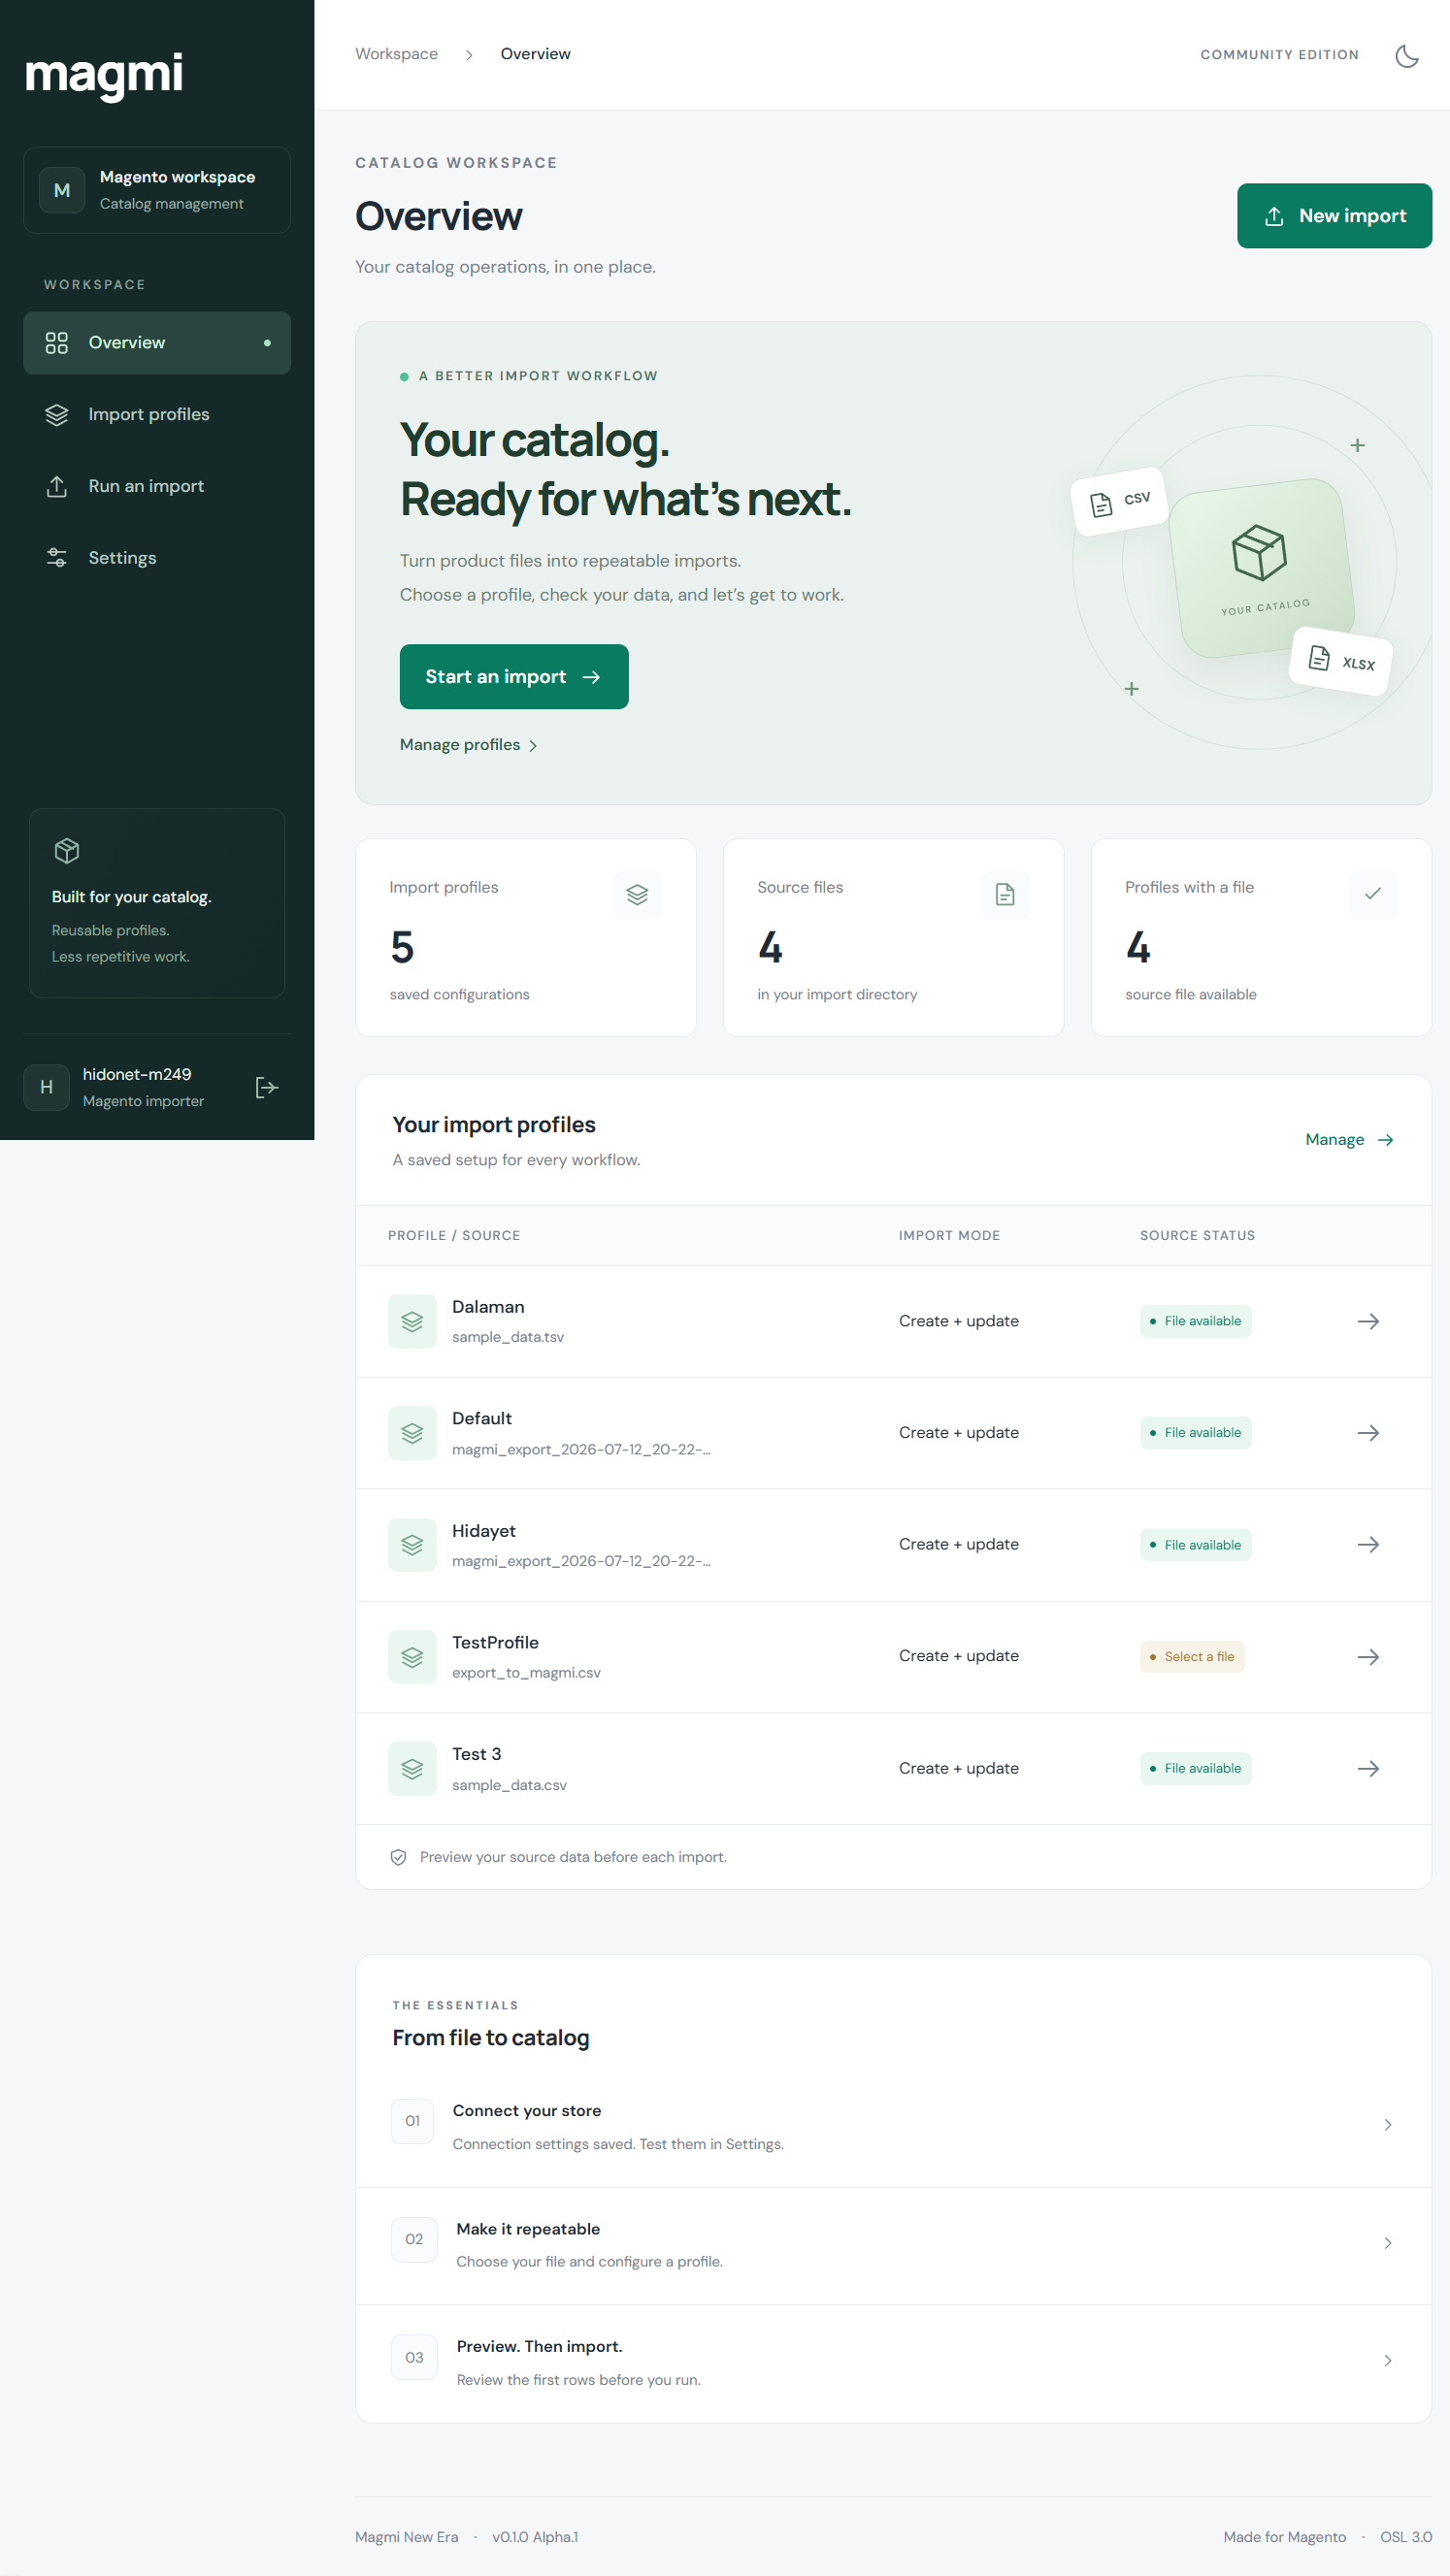
Task: Click the Your Catalog box illustration
Action: pos(1262,568)
